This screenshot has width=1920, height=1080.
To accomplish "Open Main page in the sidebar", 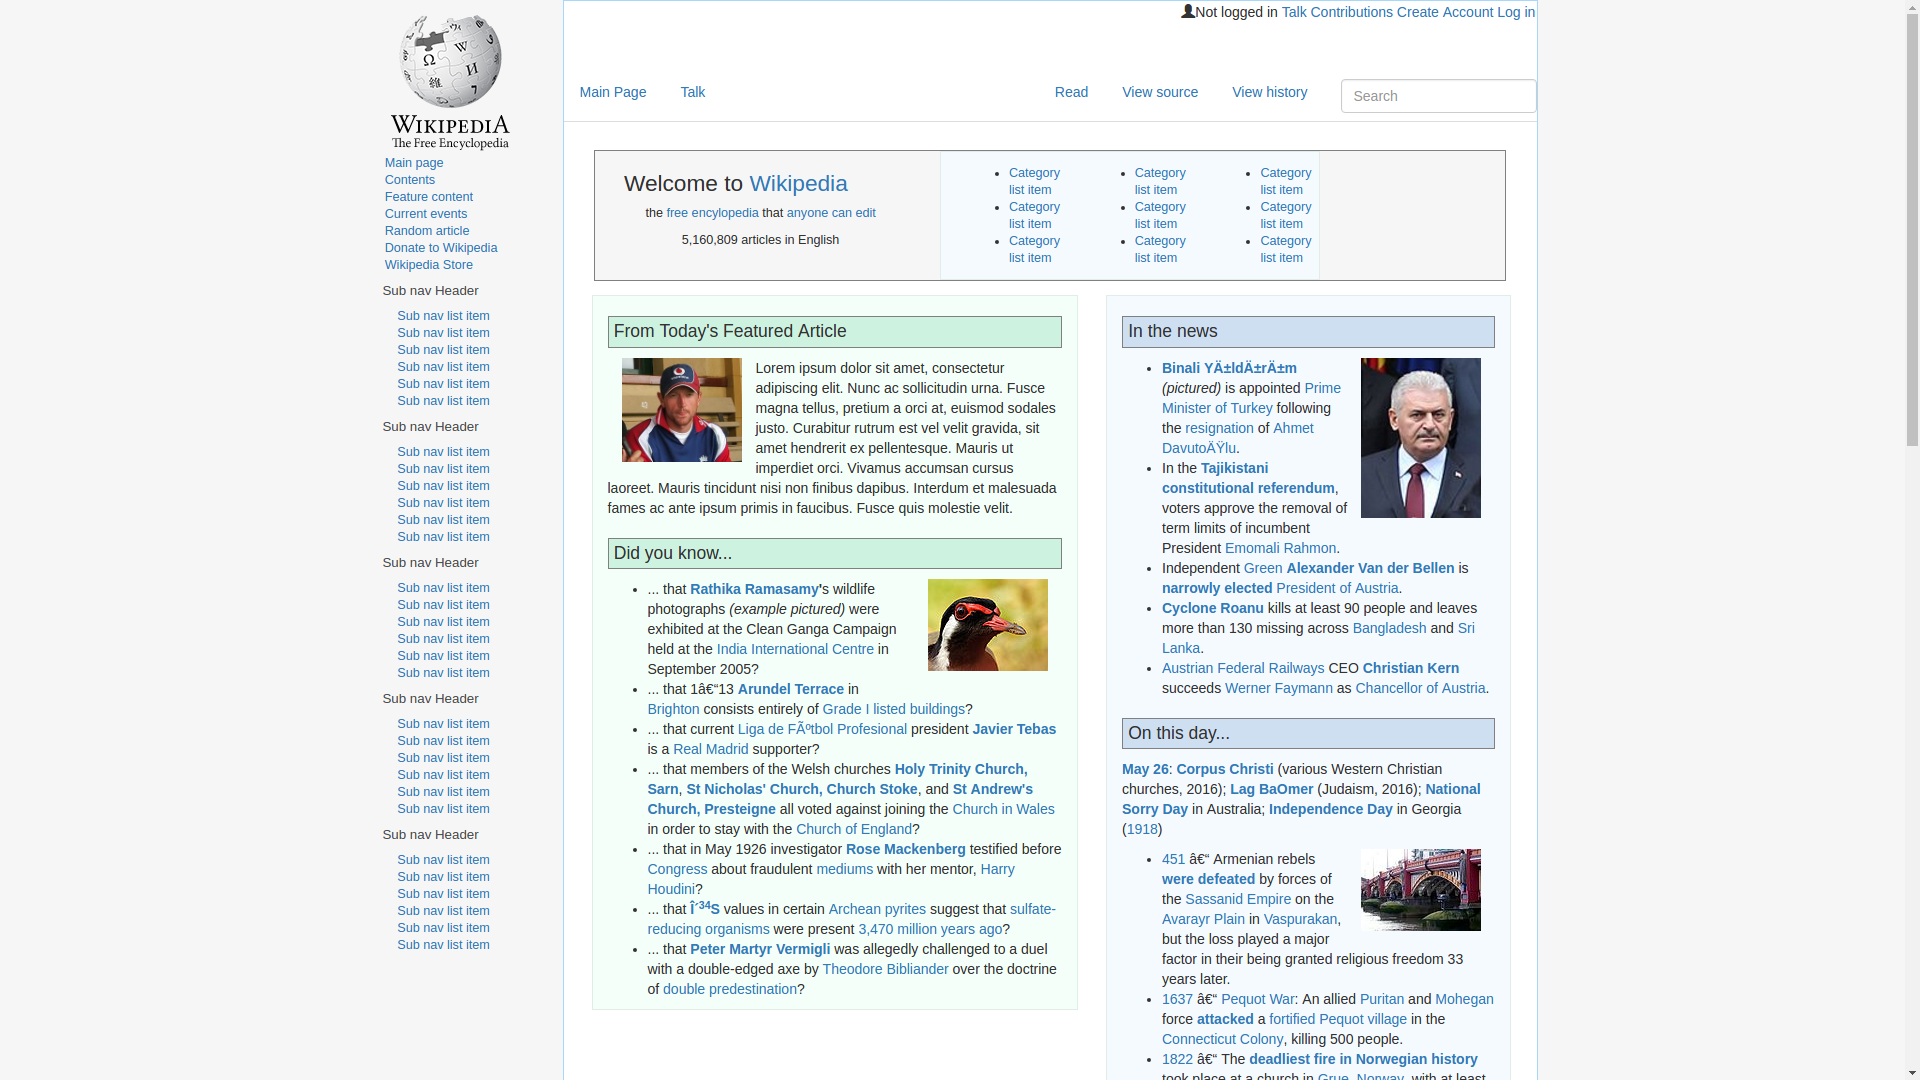I will click(x=414, y=163).
